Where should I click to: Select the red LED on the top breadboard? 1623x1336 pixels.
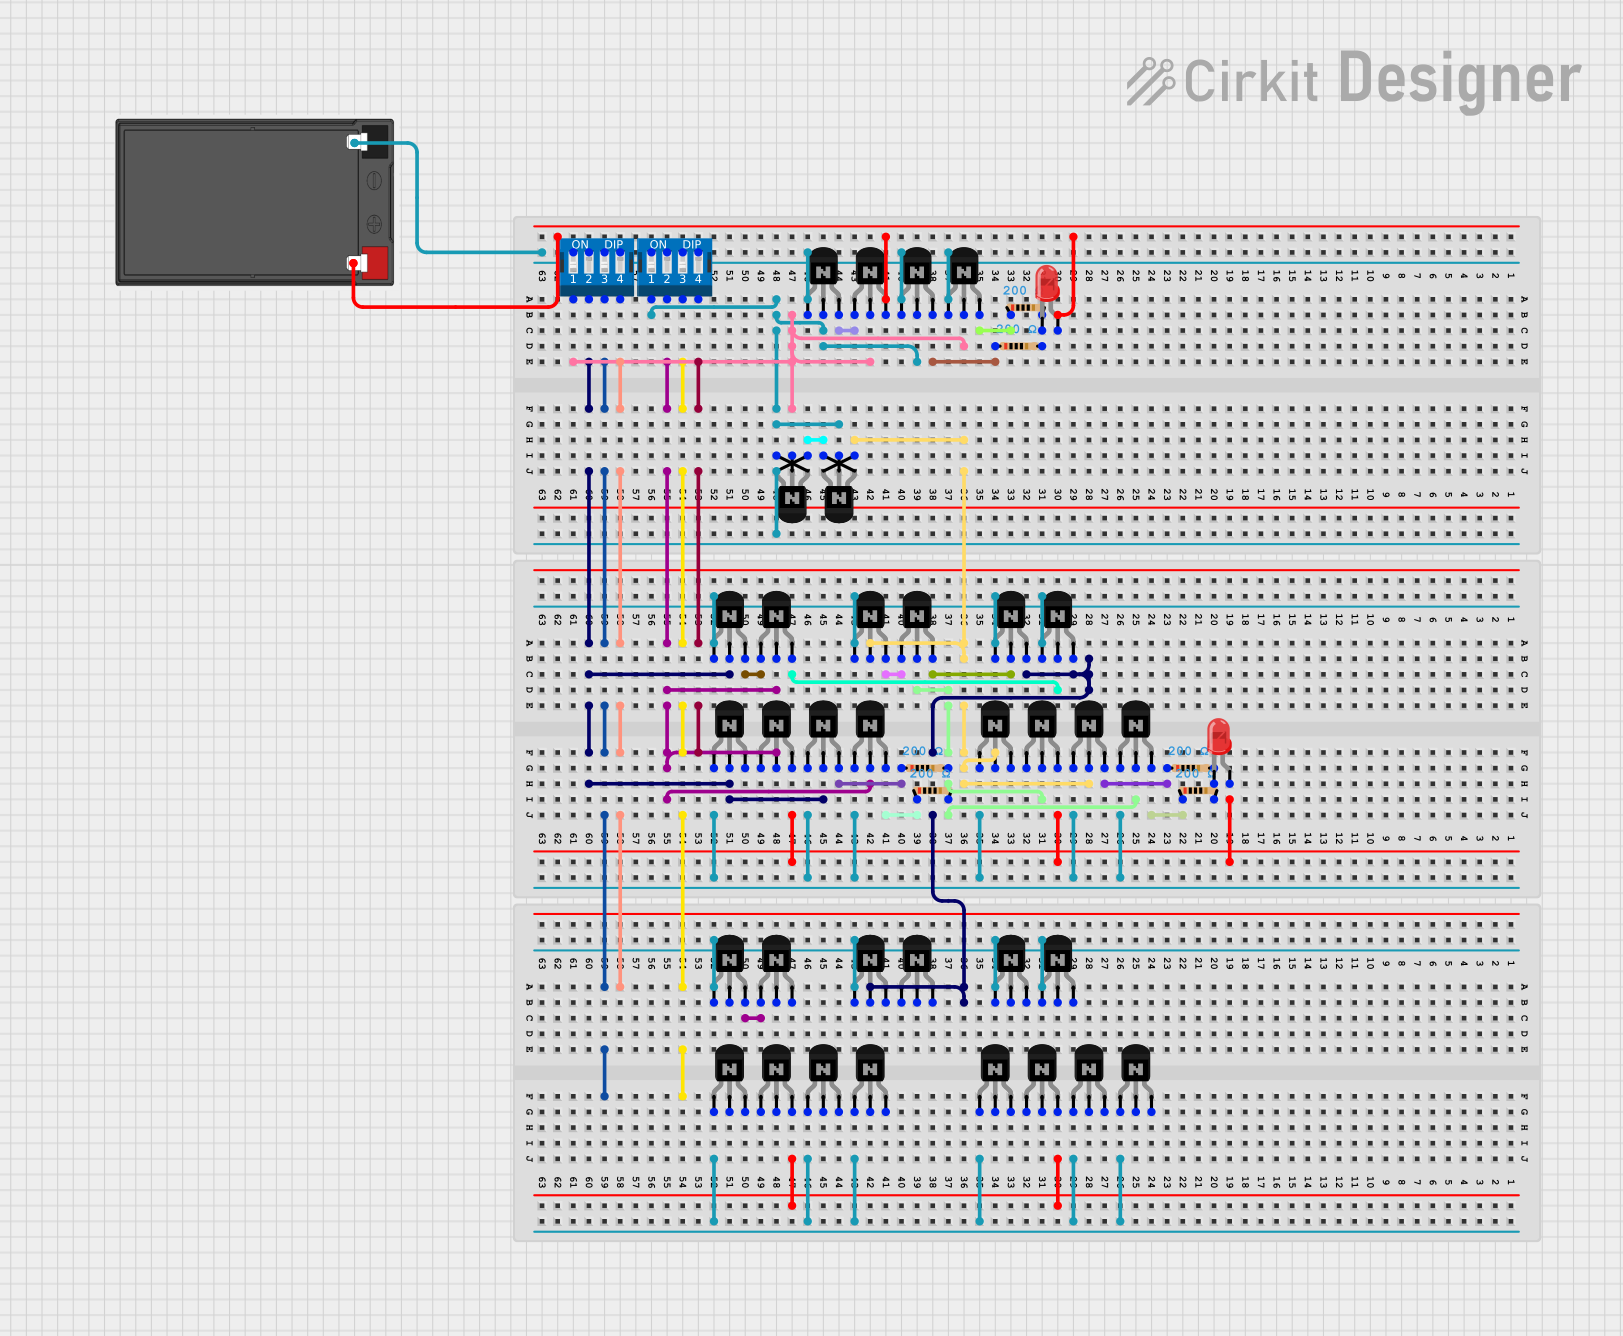[1047, 285]
